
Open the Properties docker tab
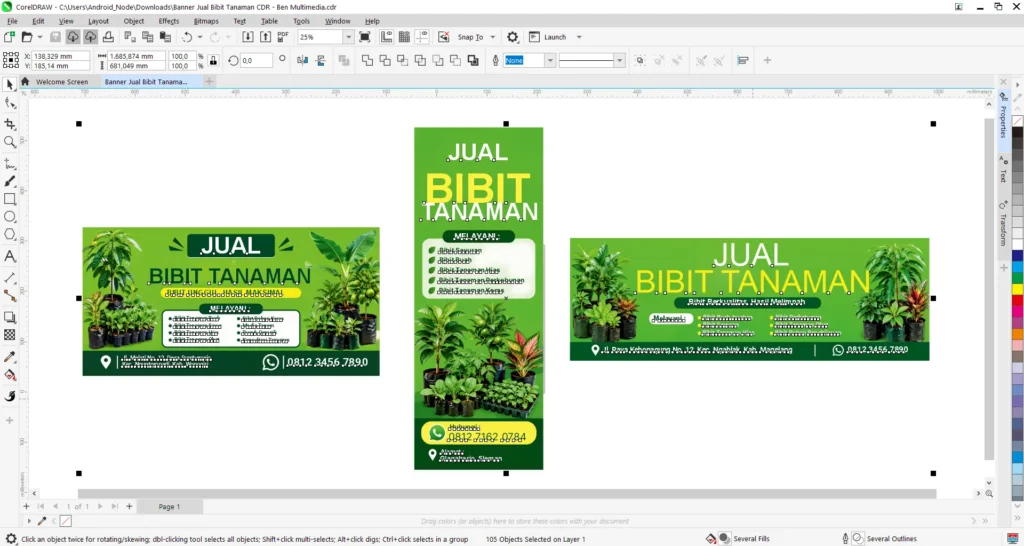pos(1003,122)
